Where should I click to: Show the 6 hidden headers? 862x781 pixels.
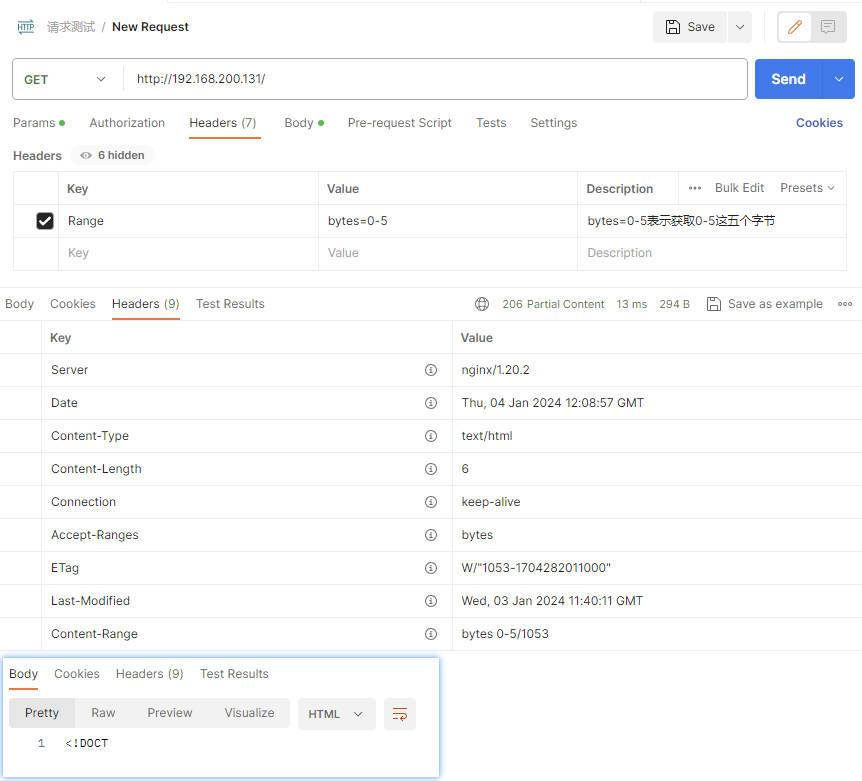[112, 156]
